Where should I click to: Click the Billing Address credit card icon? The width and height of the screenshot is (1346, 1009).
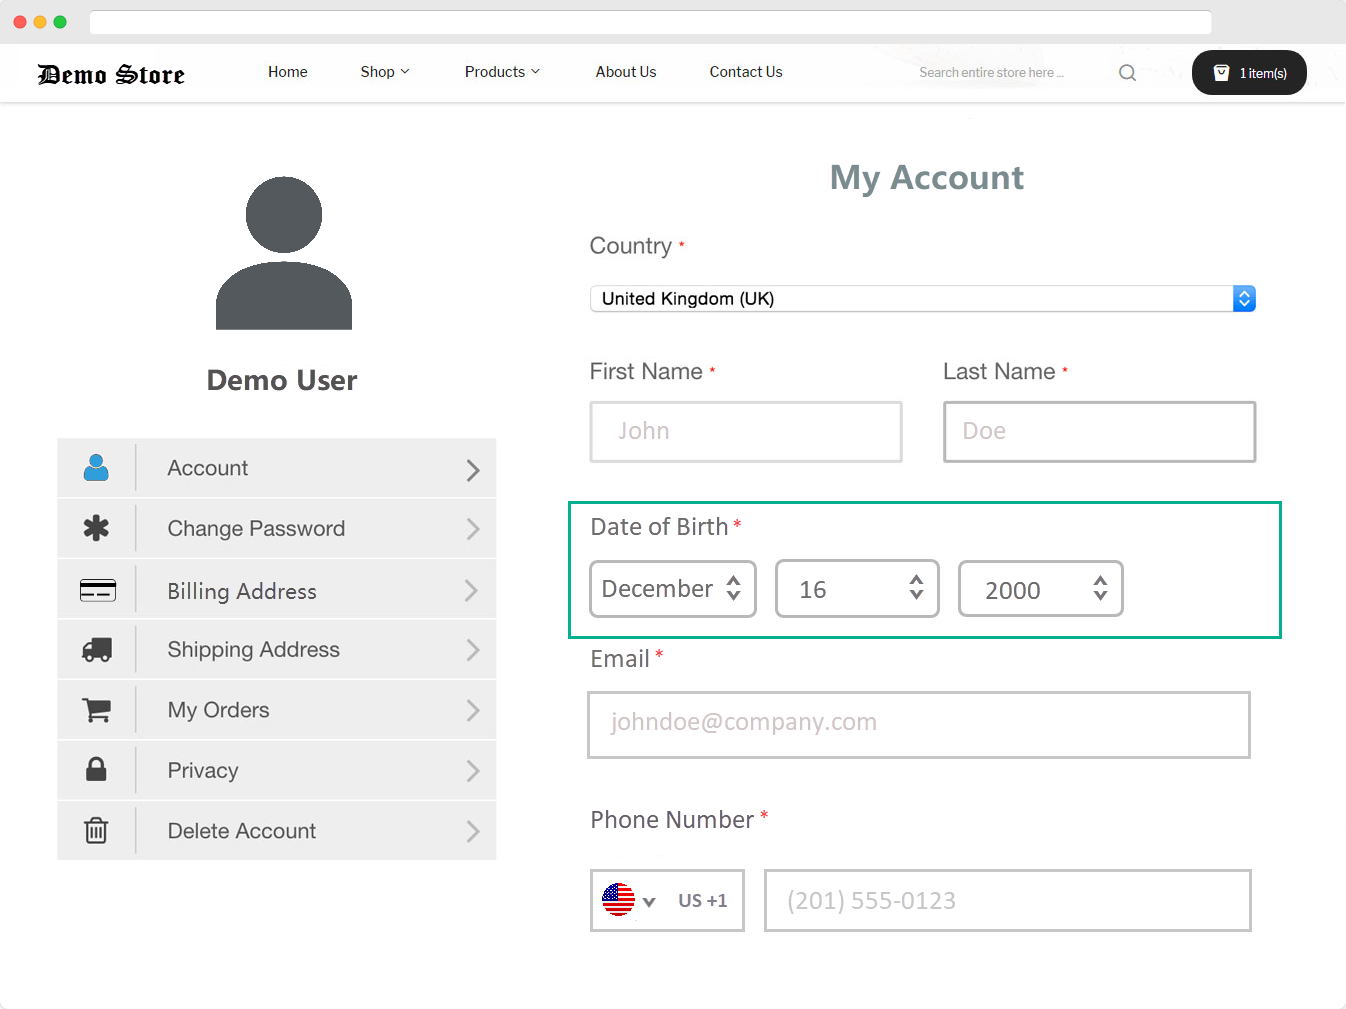[x=97, y=590]
